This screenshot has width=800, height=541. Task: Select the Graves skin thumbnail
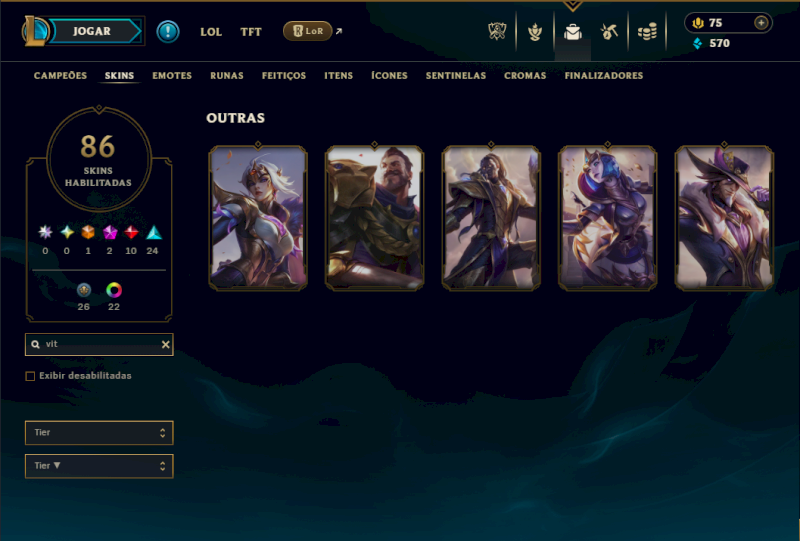374,218
